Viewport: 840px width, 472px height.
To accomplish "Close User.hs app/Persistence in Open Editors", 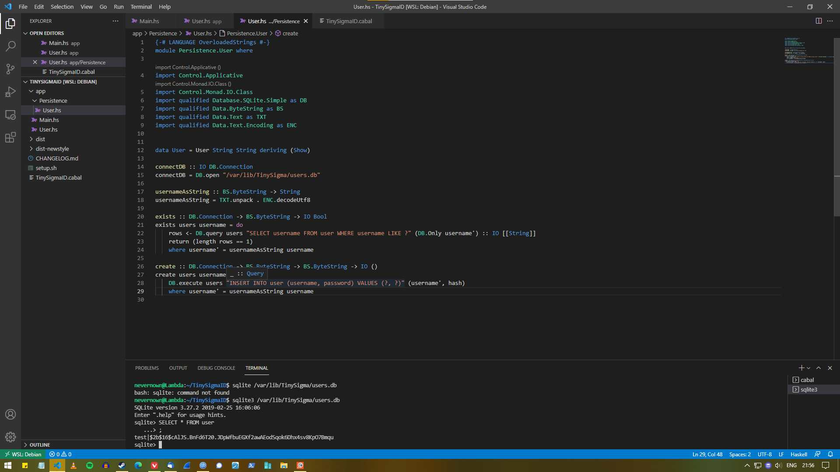I will click(35, 62).
